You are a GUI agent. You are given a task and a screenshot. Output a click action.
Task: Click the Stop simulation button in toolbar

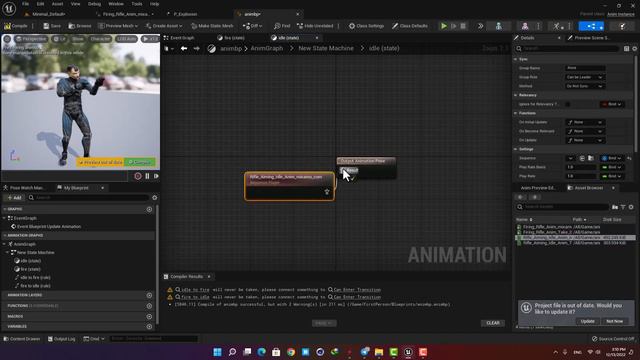click(463, 26)
